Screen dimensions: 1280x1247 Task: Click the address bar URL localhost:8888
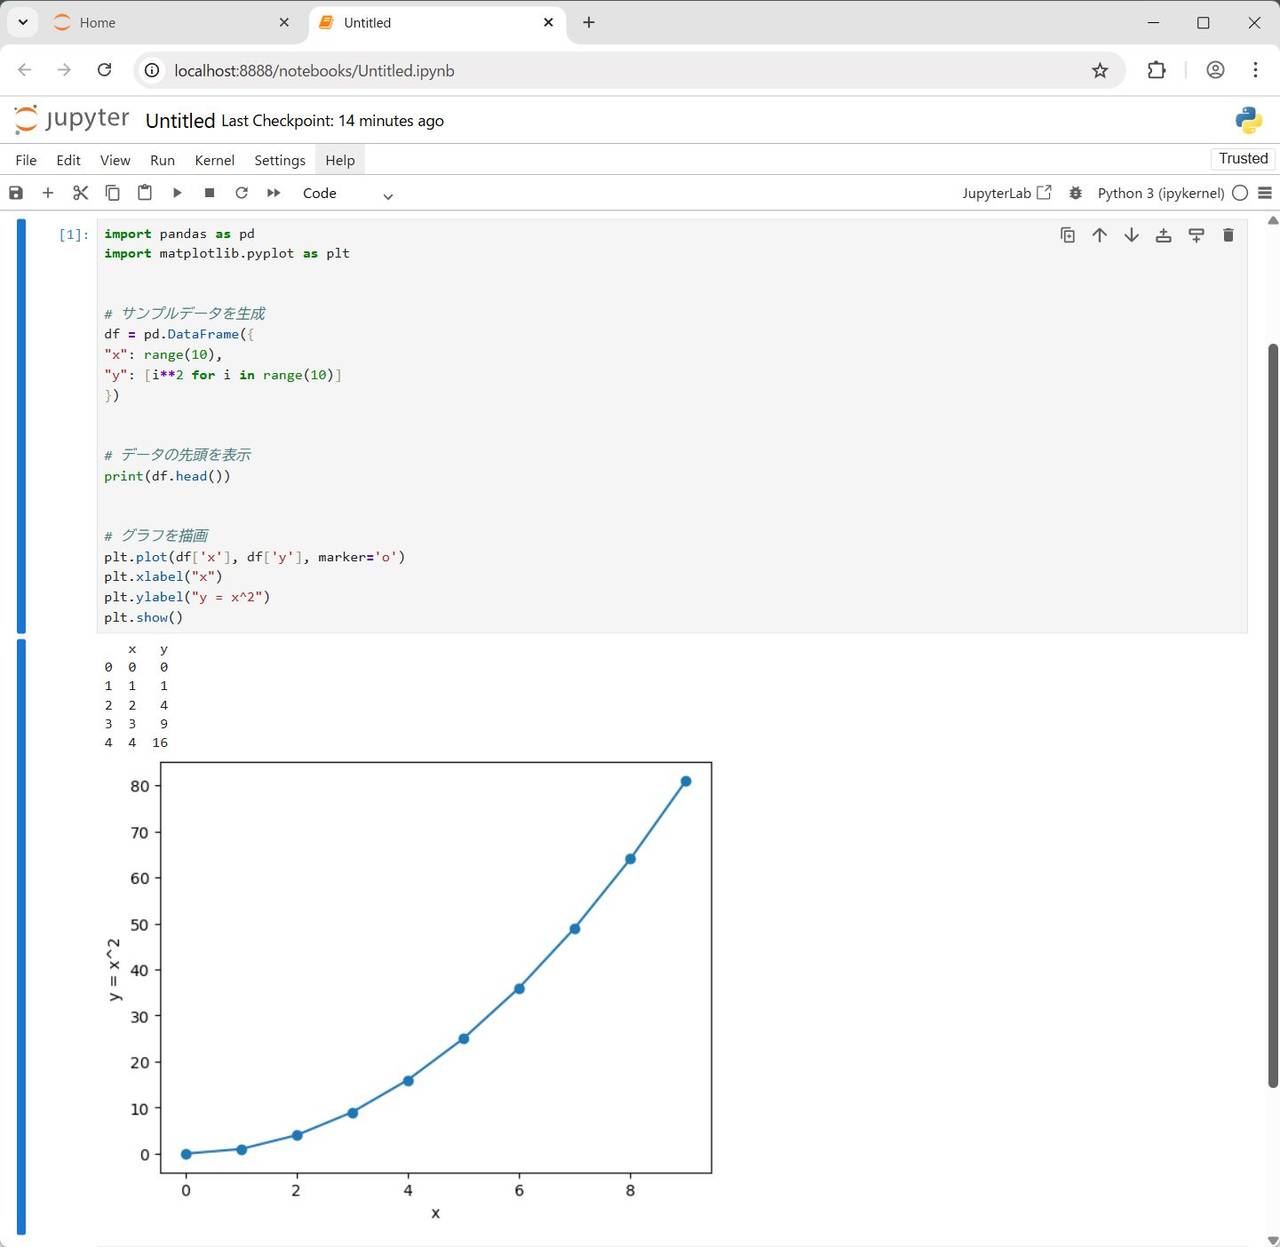pyautogui.click(x=314, y=71)
